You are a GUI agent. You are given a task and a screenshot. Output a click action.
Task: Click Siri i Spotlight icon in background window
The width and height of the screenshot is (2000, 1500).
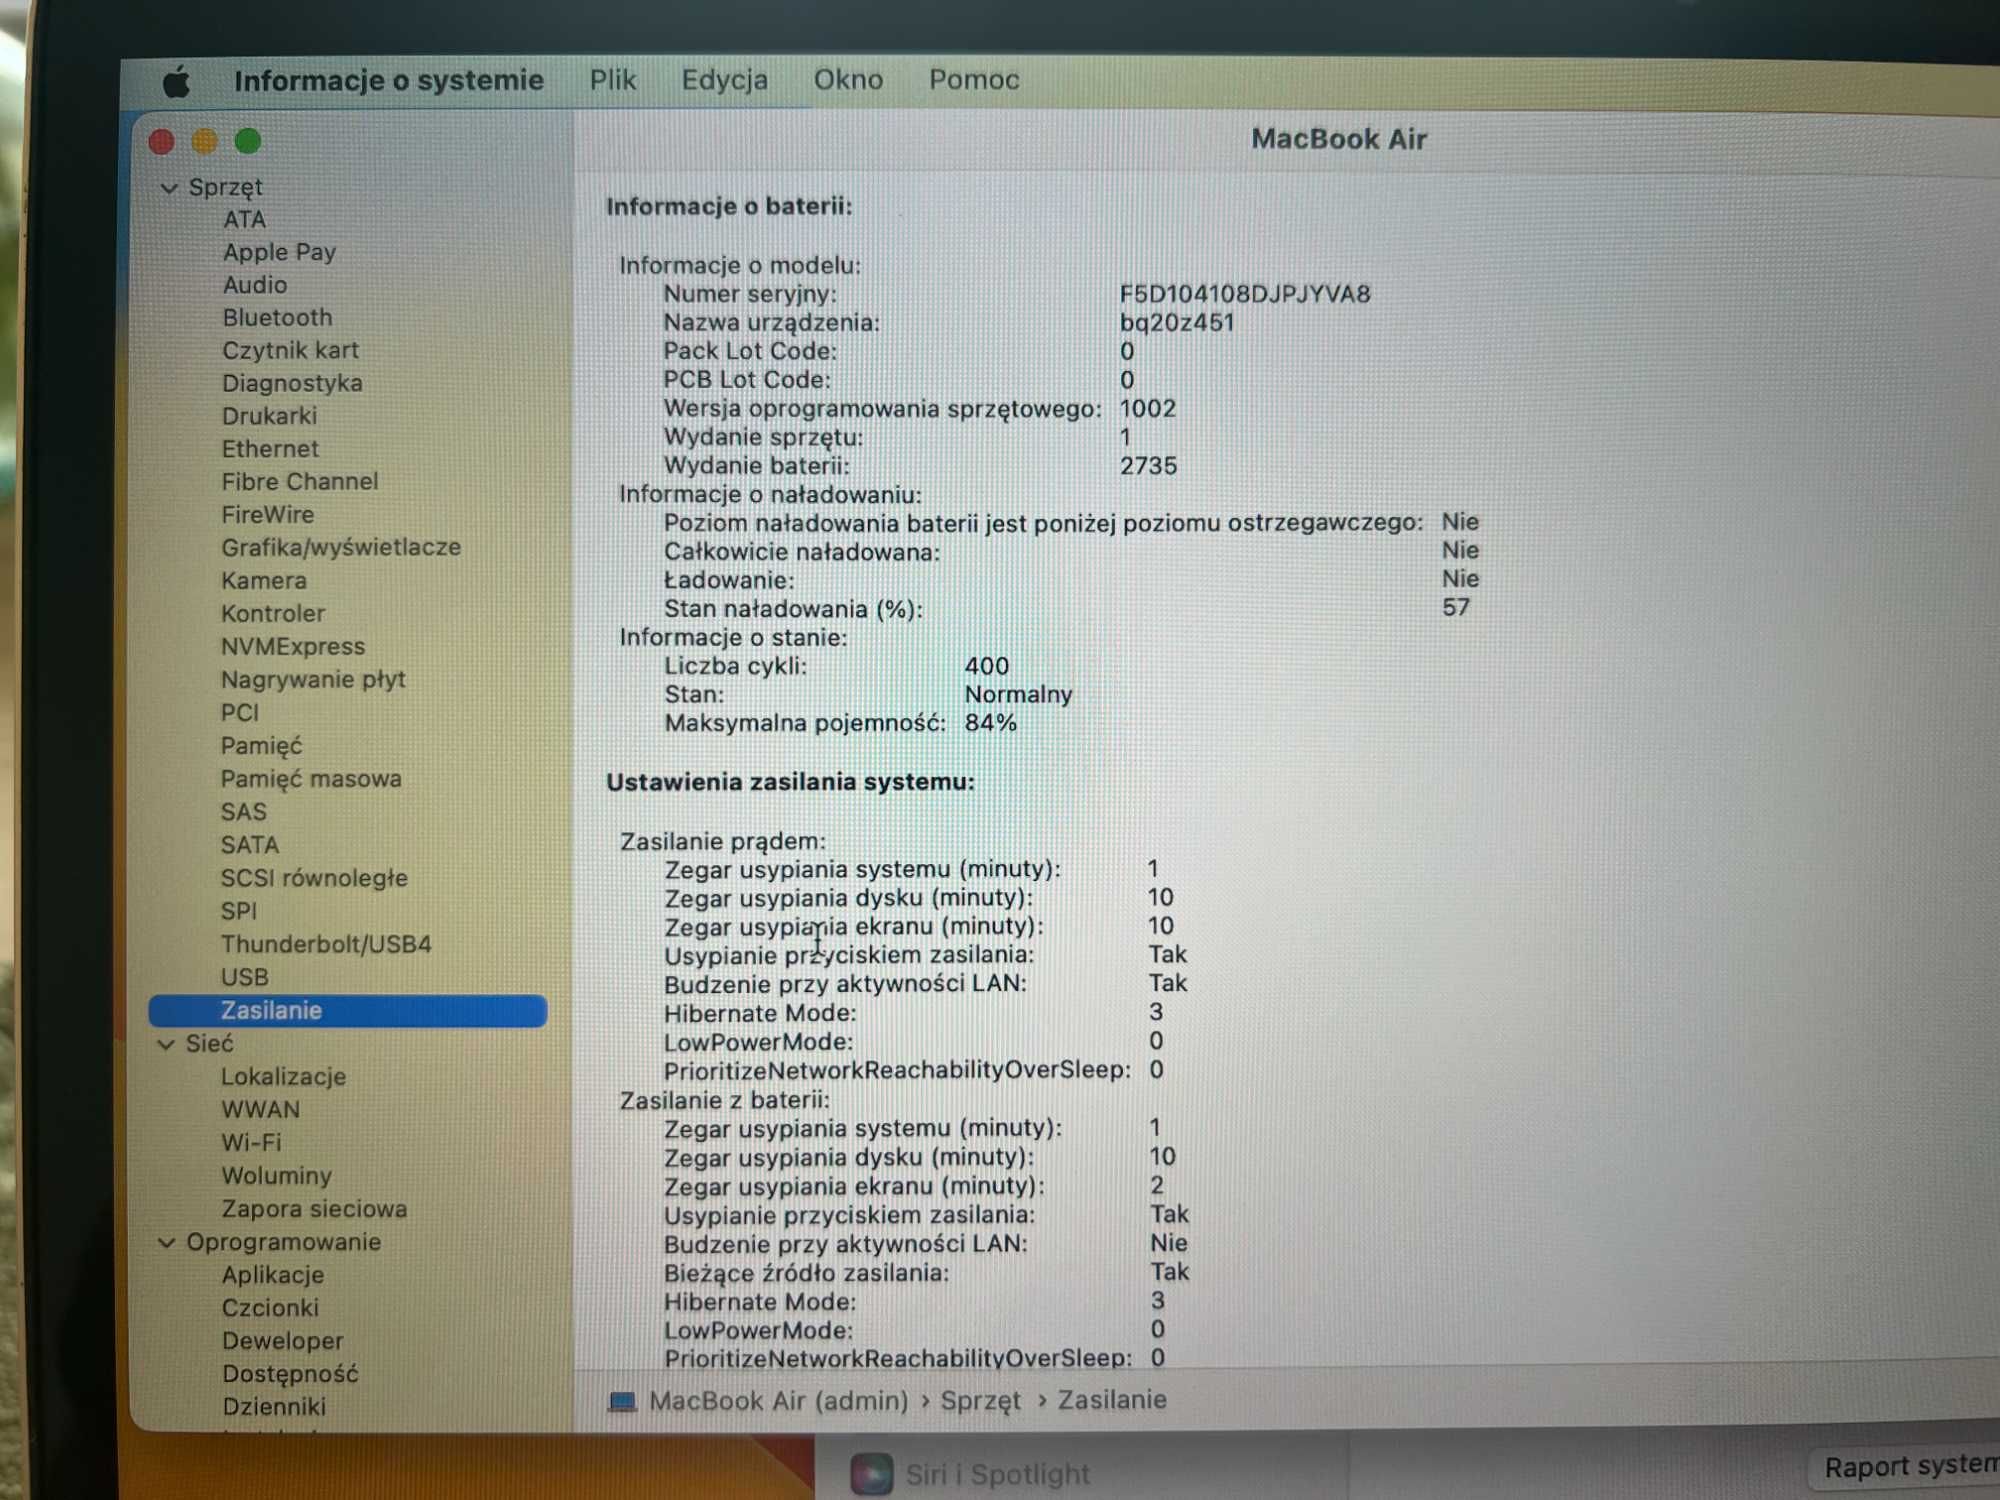tap(871, 1475)
